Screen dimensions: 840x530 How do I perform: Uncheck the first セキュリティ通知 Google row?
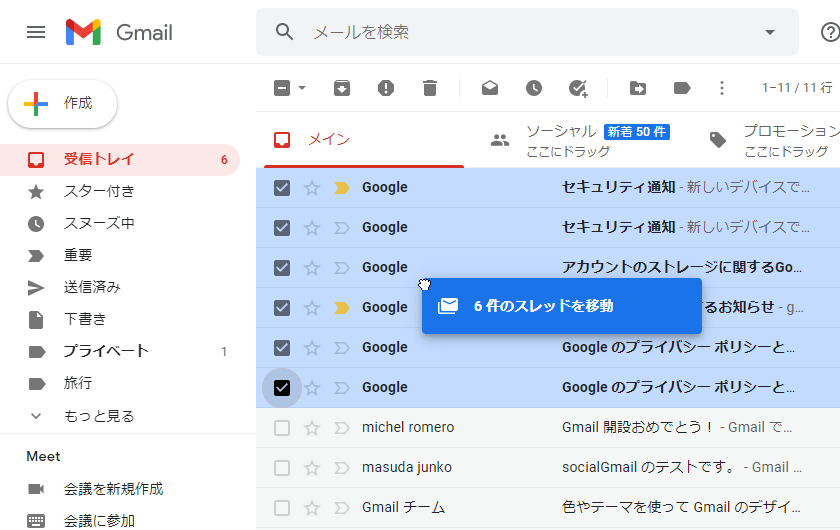282,188
